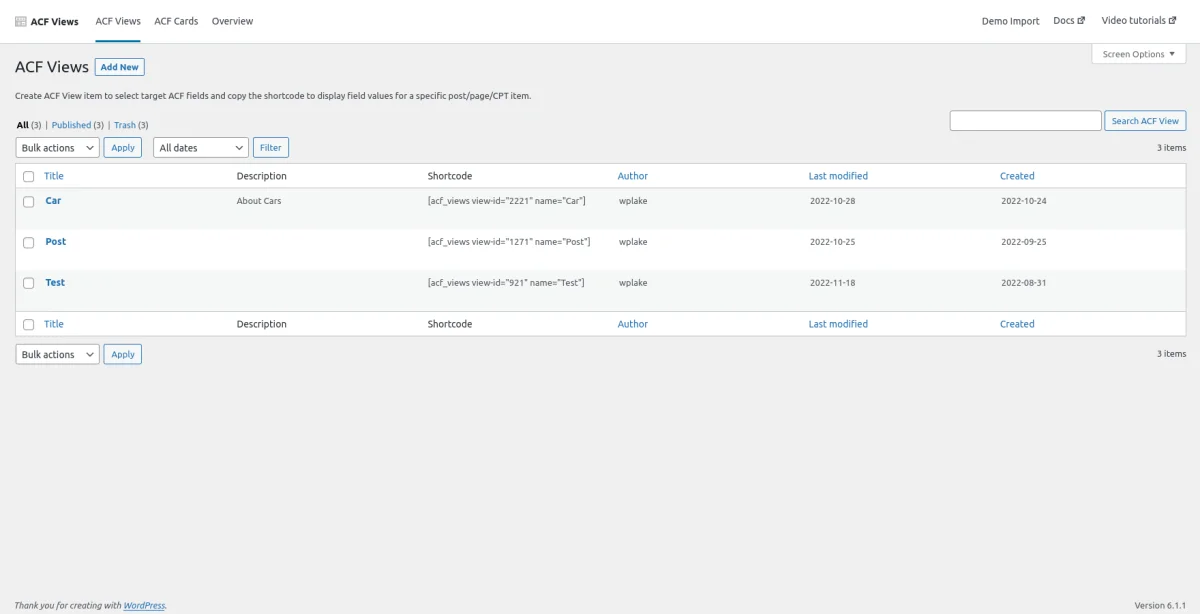1200x614 pixels.
Task: Sort by Author in table footer
Action: (x=633, y=324)
